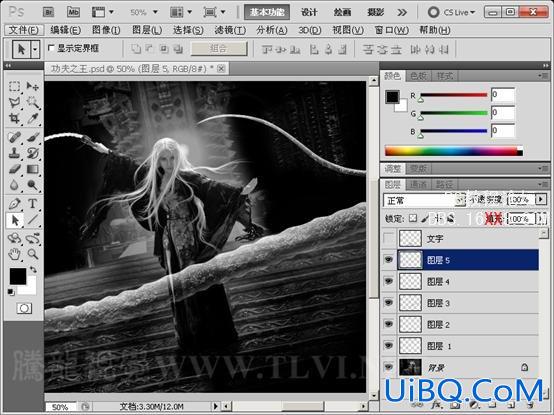Open the 图层(L) menu
Viewport: 554px width, 415px height.
coord(147,30)
